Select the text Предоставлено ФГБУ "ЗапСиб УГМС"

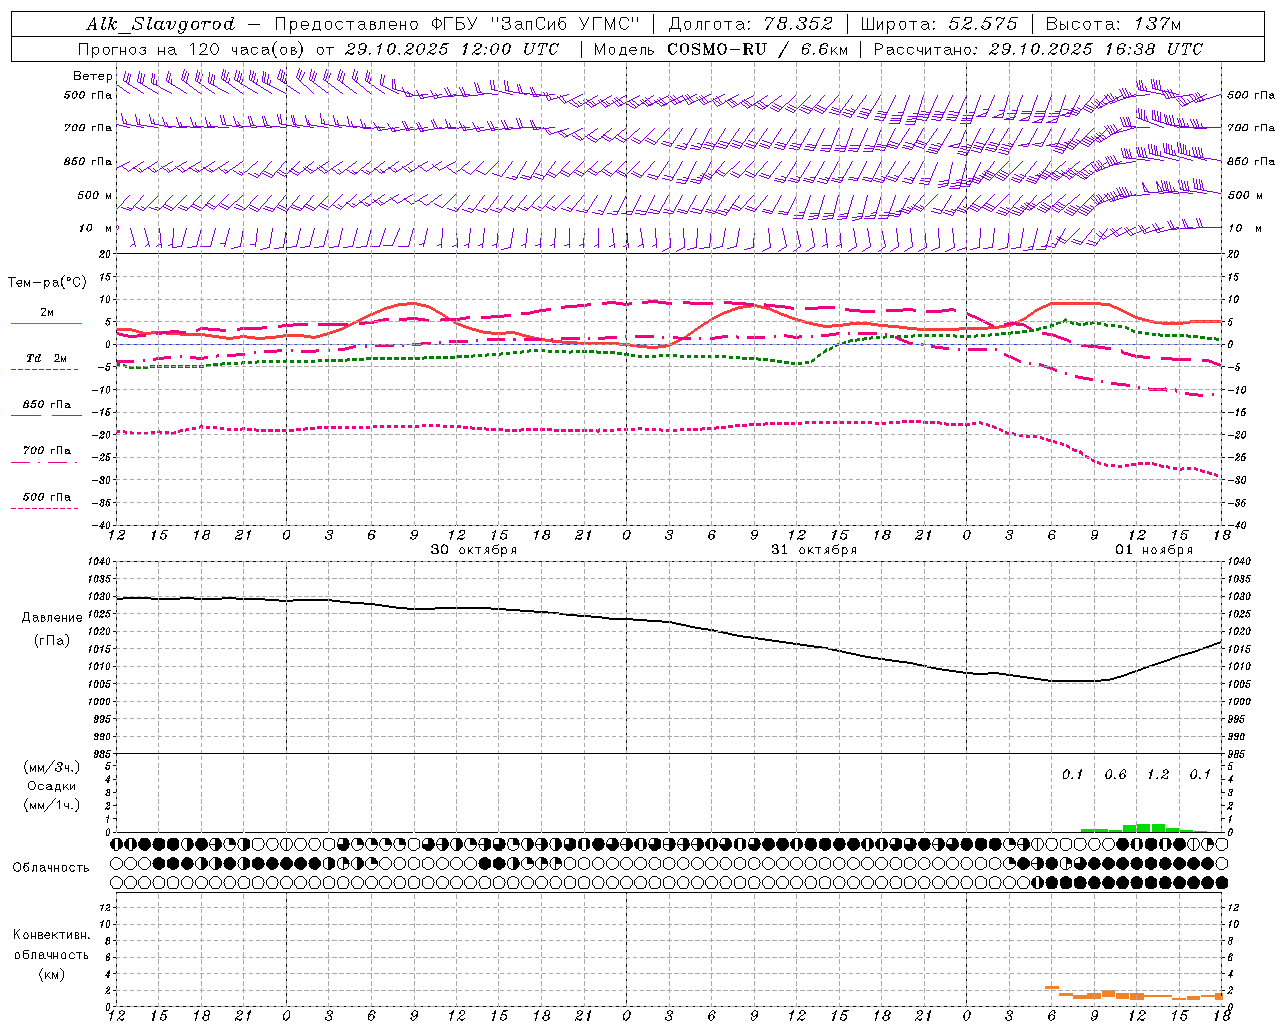pos(457,24)
